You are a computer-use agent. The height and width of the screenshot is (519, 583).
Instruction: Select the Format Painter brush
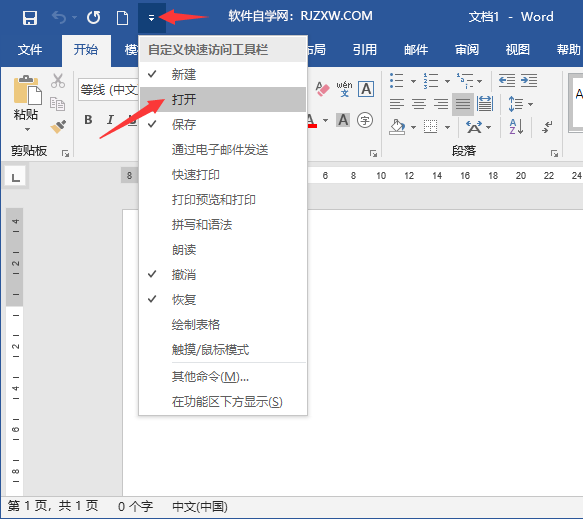[58, 126]
